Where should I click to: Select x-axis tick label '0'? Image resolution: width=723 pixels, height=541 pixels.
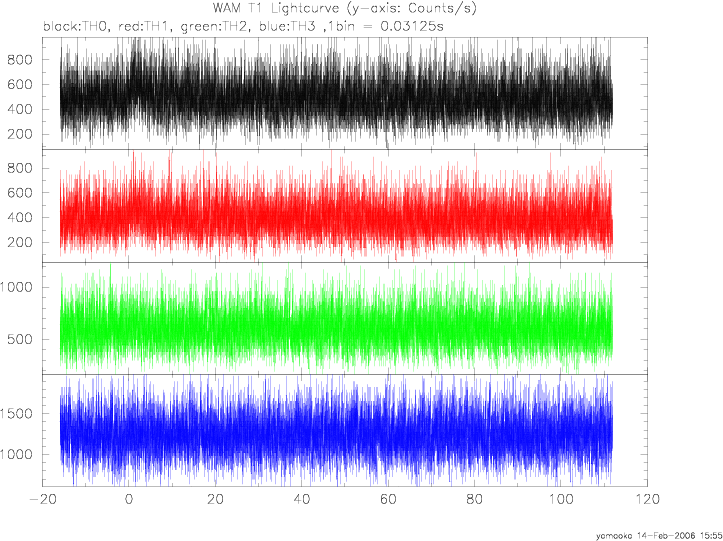click(x=129, y=499)
